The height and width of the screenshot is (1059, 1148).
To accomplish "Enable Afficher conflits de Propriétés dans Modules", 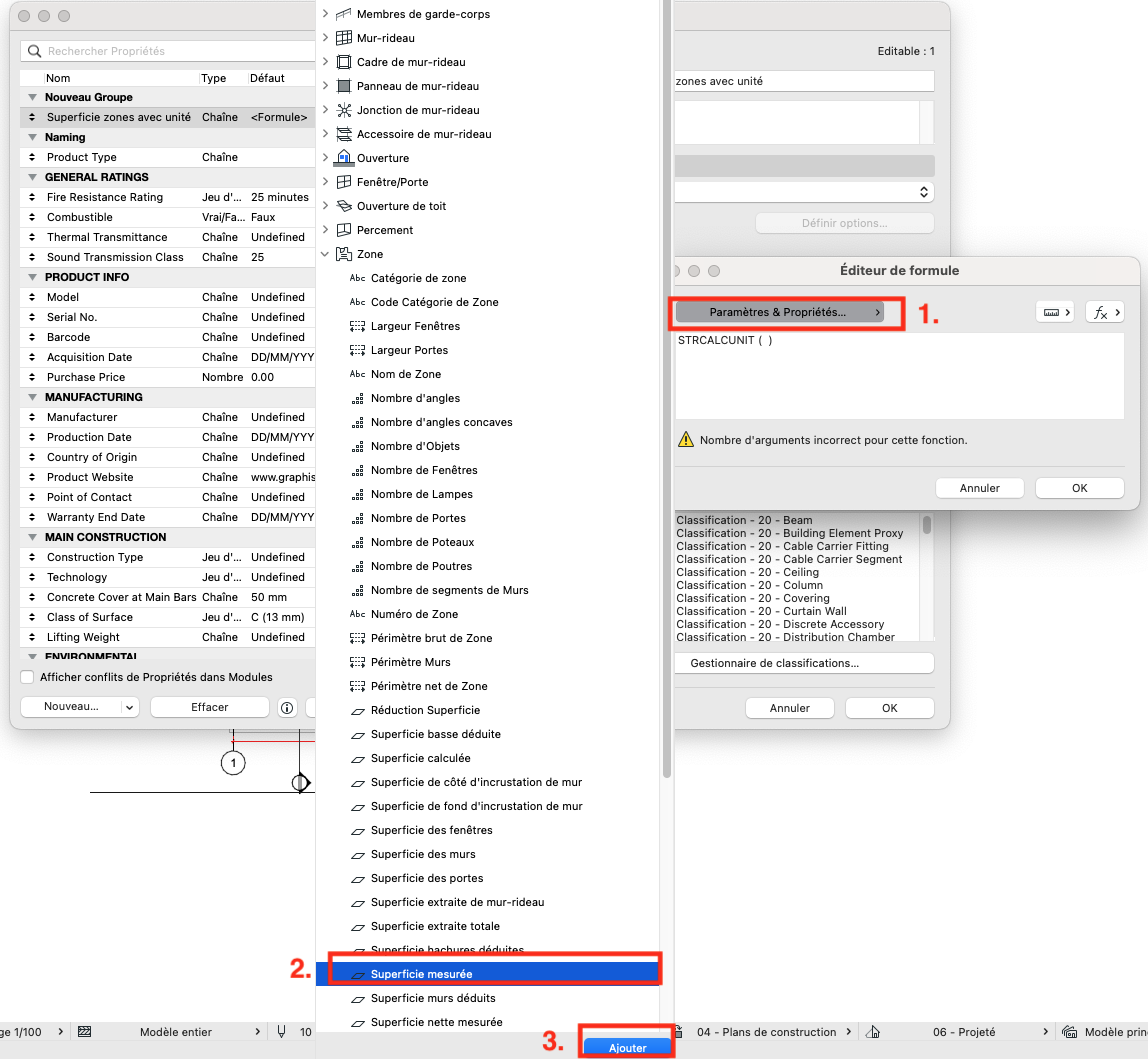I will coord(27,677).
